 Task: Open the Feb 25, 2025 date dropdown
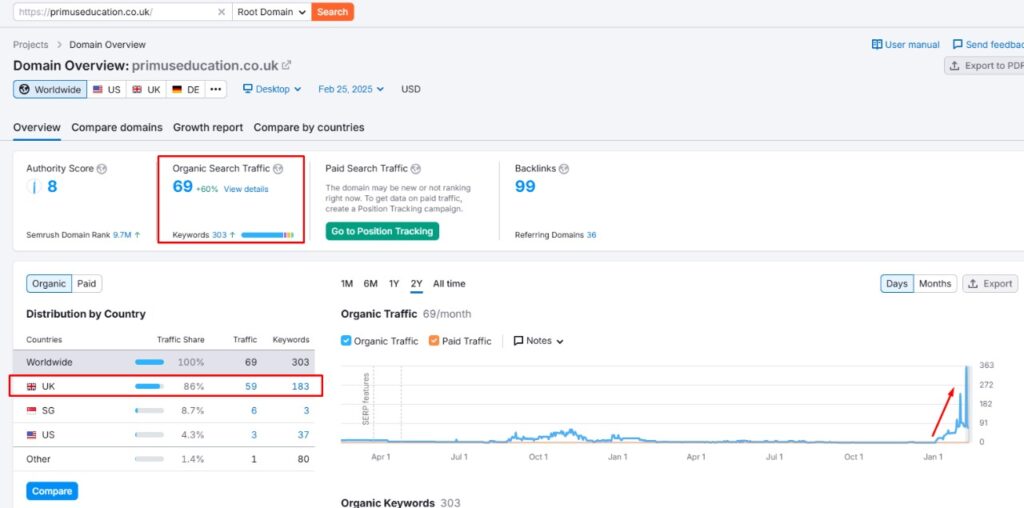coord(351,89)
